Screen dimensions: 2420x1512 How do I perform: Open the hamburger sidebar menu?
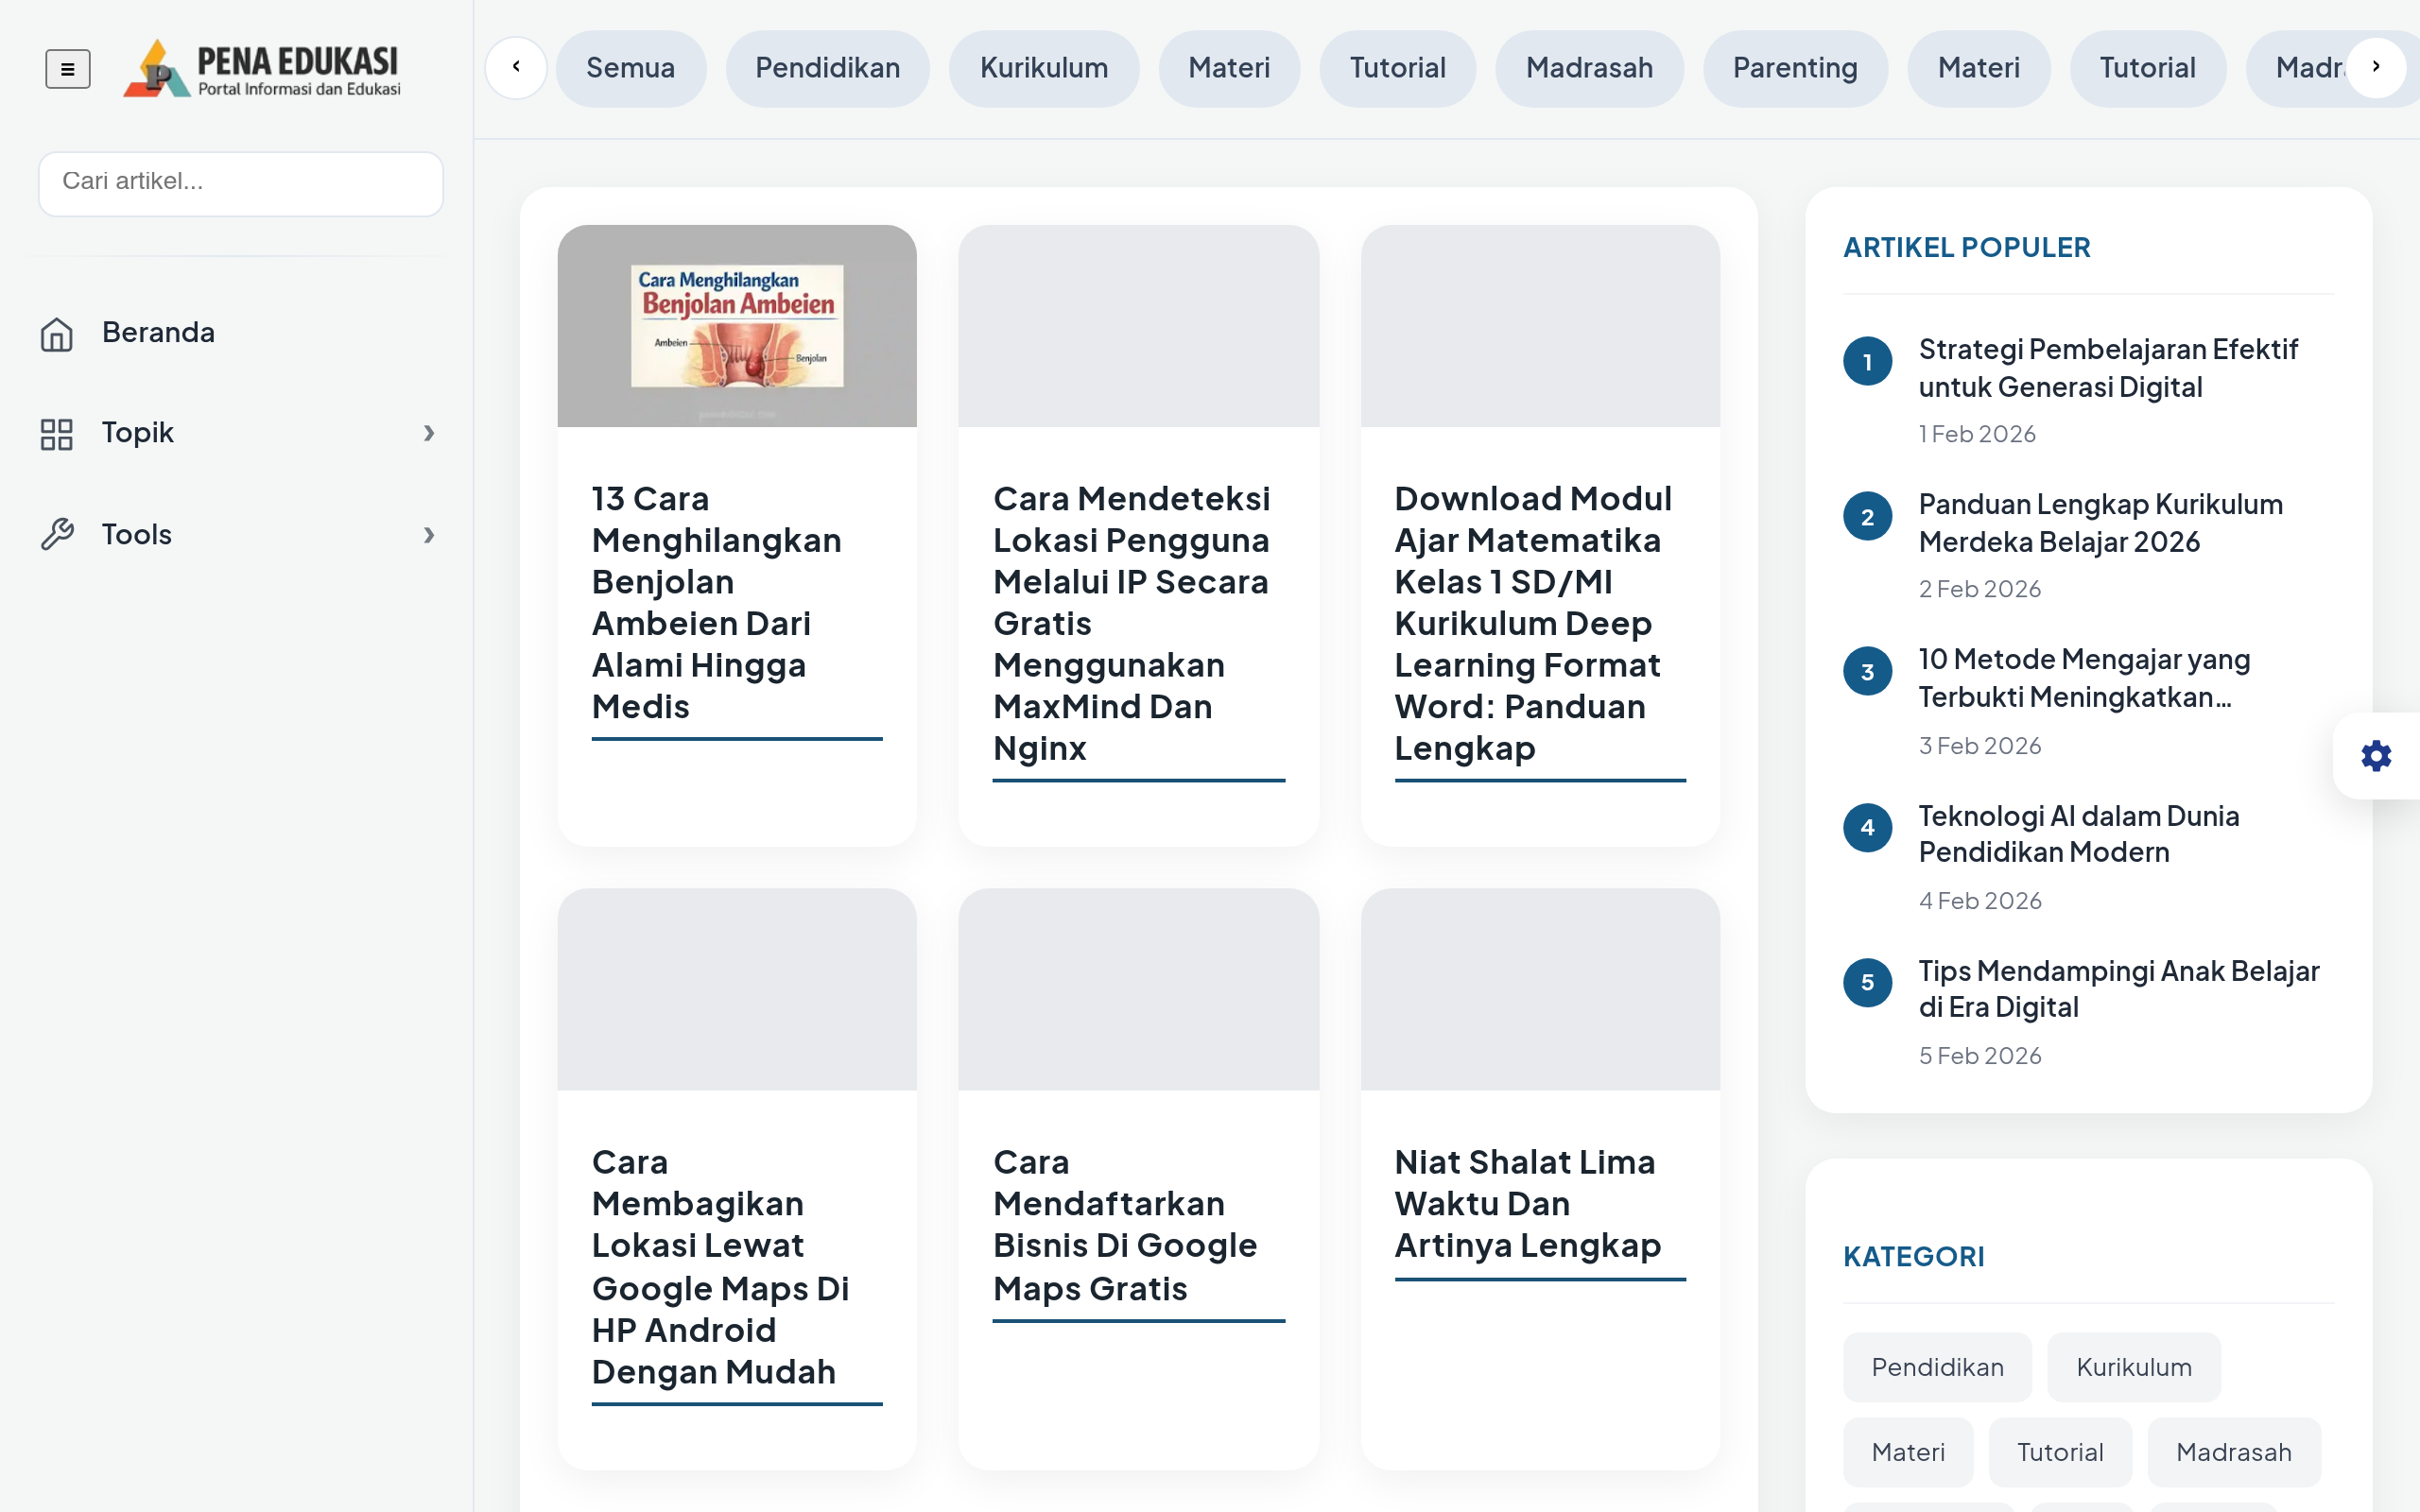pyautogui.click(x=67, y=68)
